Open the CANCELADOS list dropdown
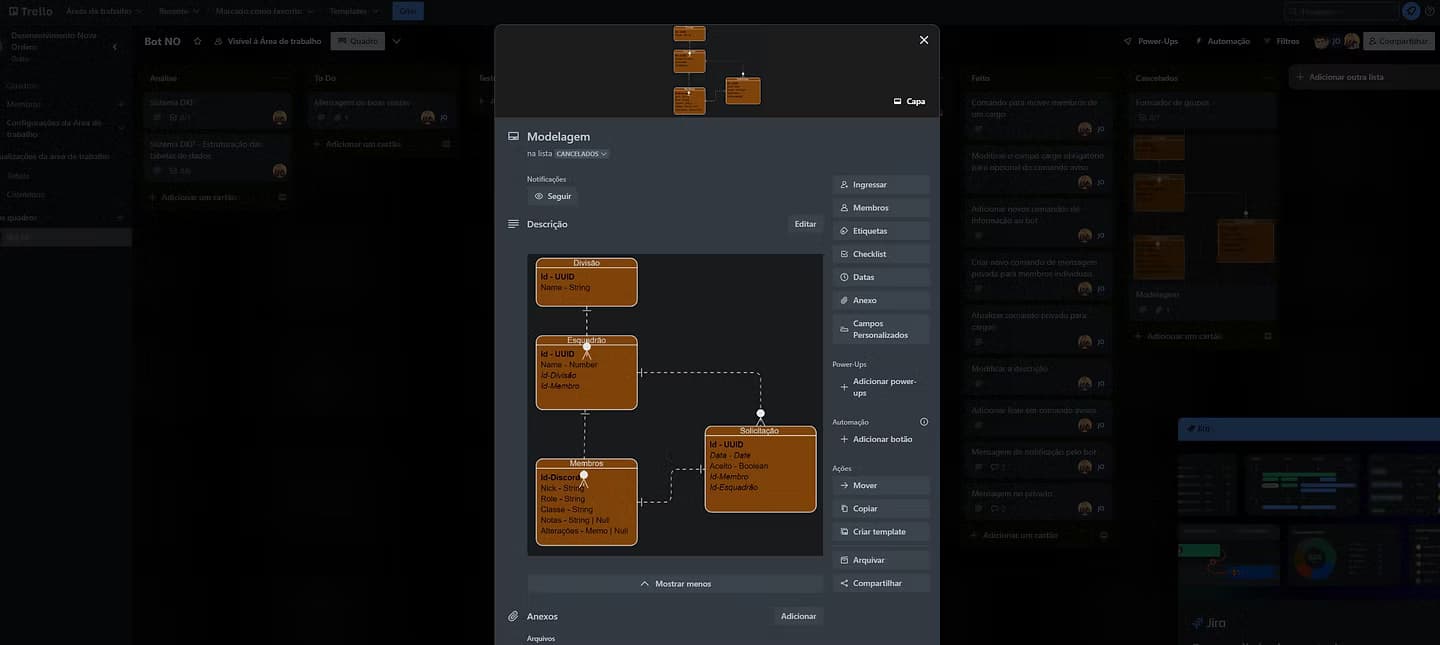 [x=582, y=154]
